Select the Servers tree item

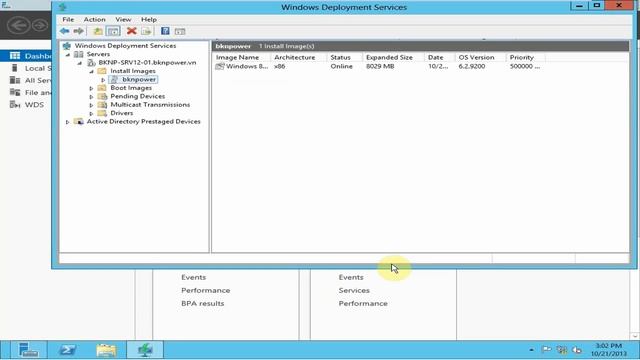tap(98, 54)
